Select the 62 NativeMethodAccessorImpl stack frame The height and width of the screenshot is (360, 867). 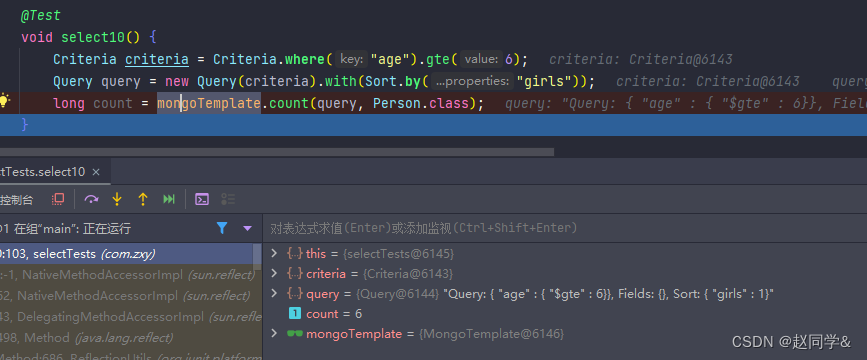click(127, 296)
